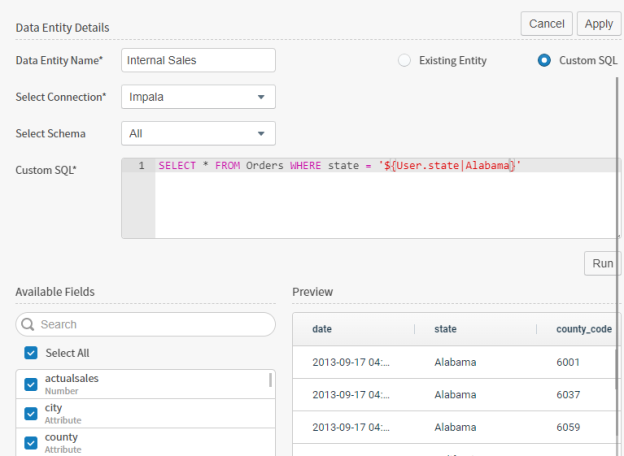Screen dimensions: 624x456
Task: Sort by the date column header
Action: coord(323,329)
